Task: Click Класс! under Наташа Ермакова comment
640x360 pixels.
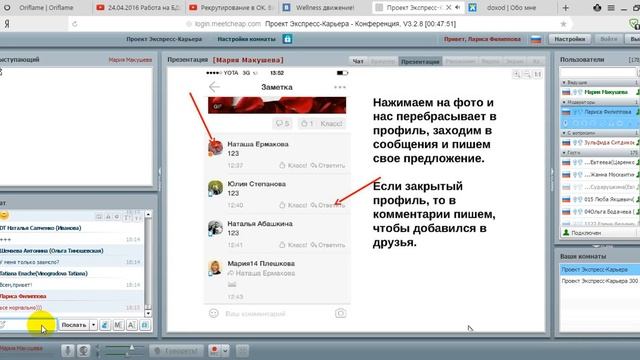Action: pyautogui.click(x=293, y=165)
